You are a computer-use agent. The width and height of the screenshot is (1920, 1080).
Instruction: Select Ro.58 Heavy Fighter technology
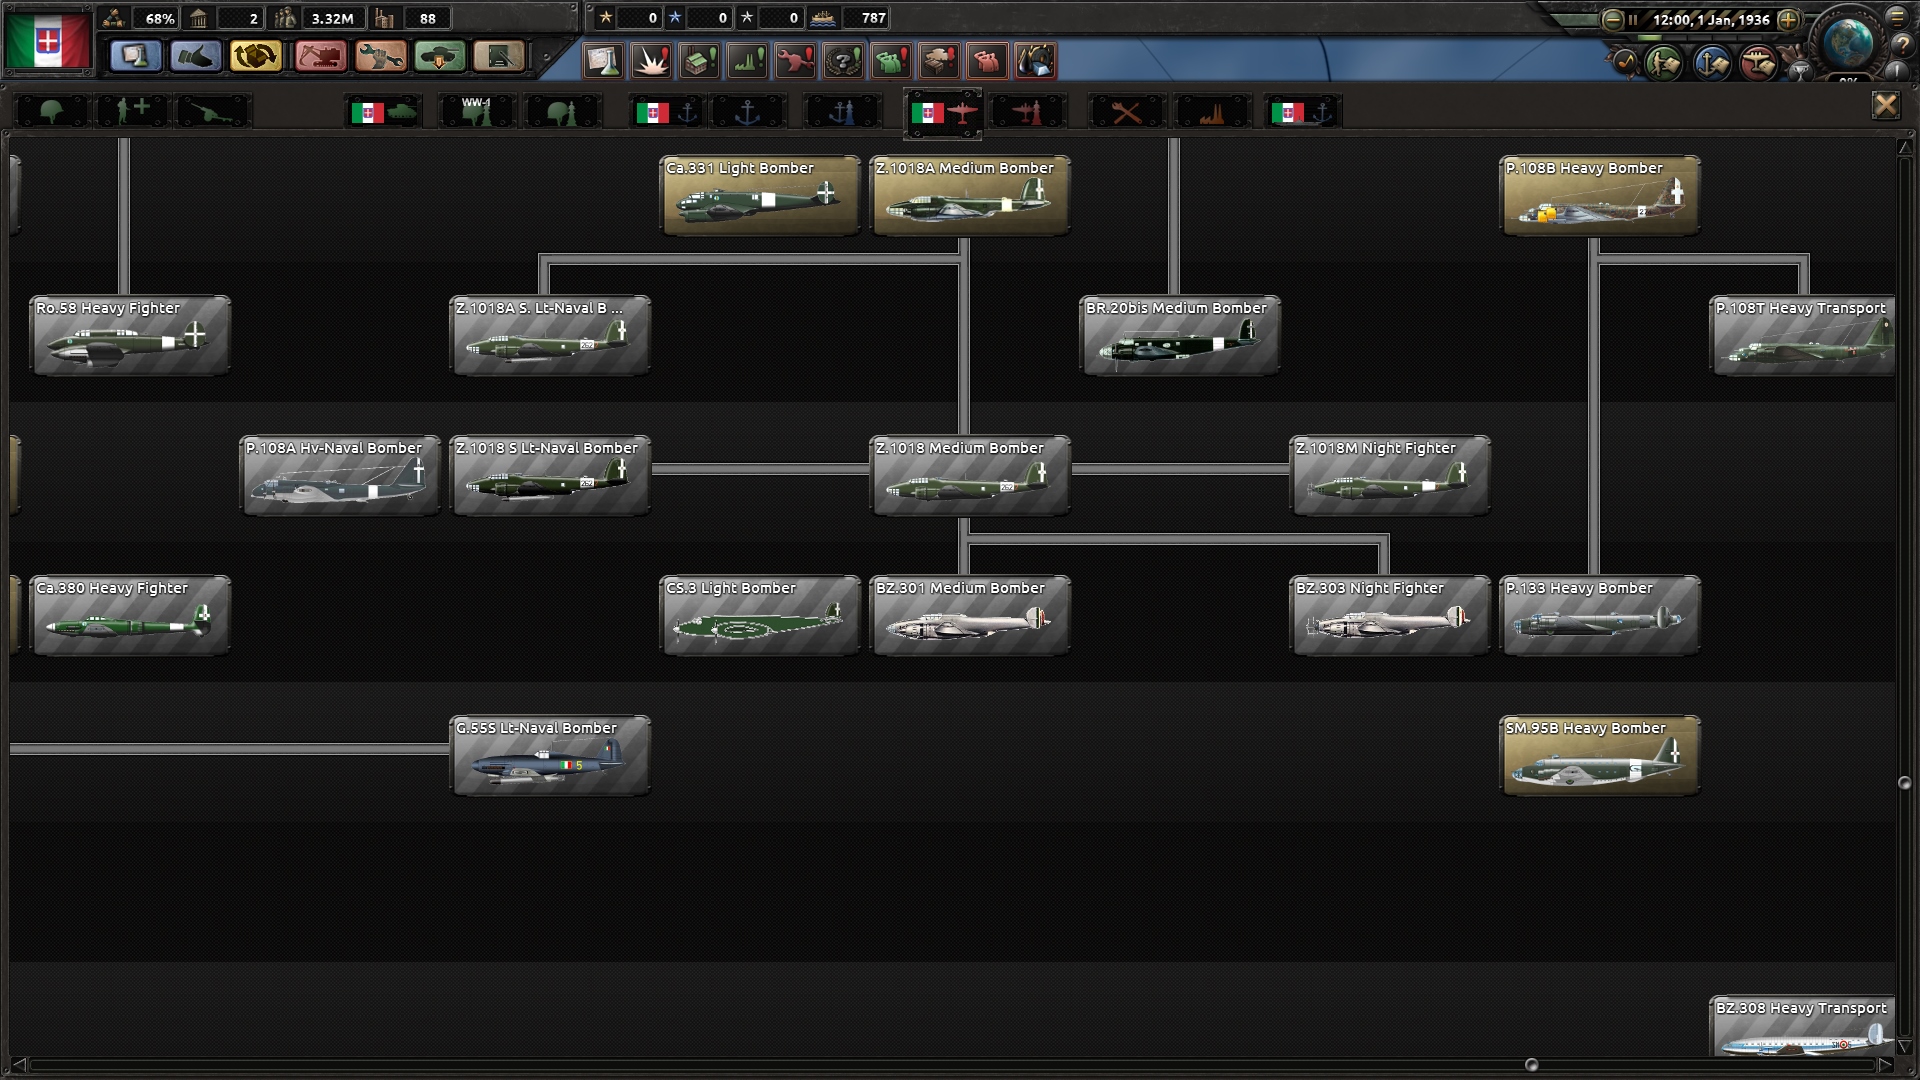click(130, 335)
